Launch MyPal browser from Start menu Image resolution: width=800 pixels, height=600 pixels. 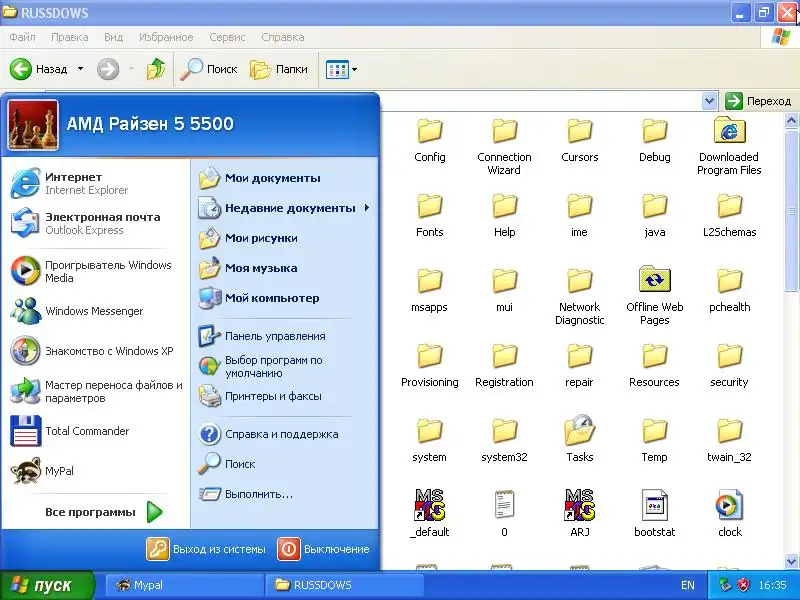point(95,471)
